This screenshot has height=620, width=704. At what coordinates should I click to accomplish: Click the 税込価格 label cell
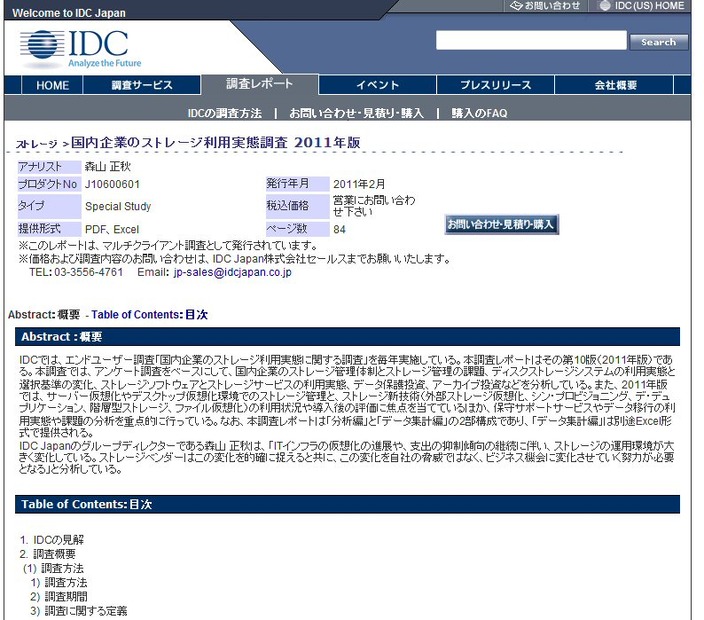(x=298, y=206)
